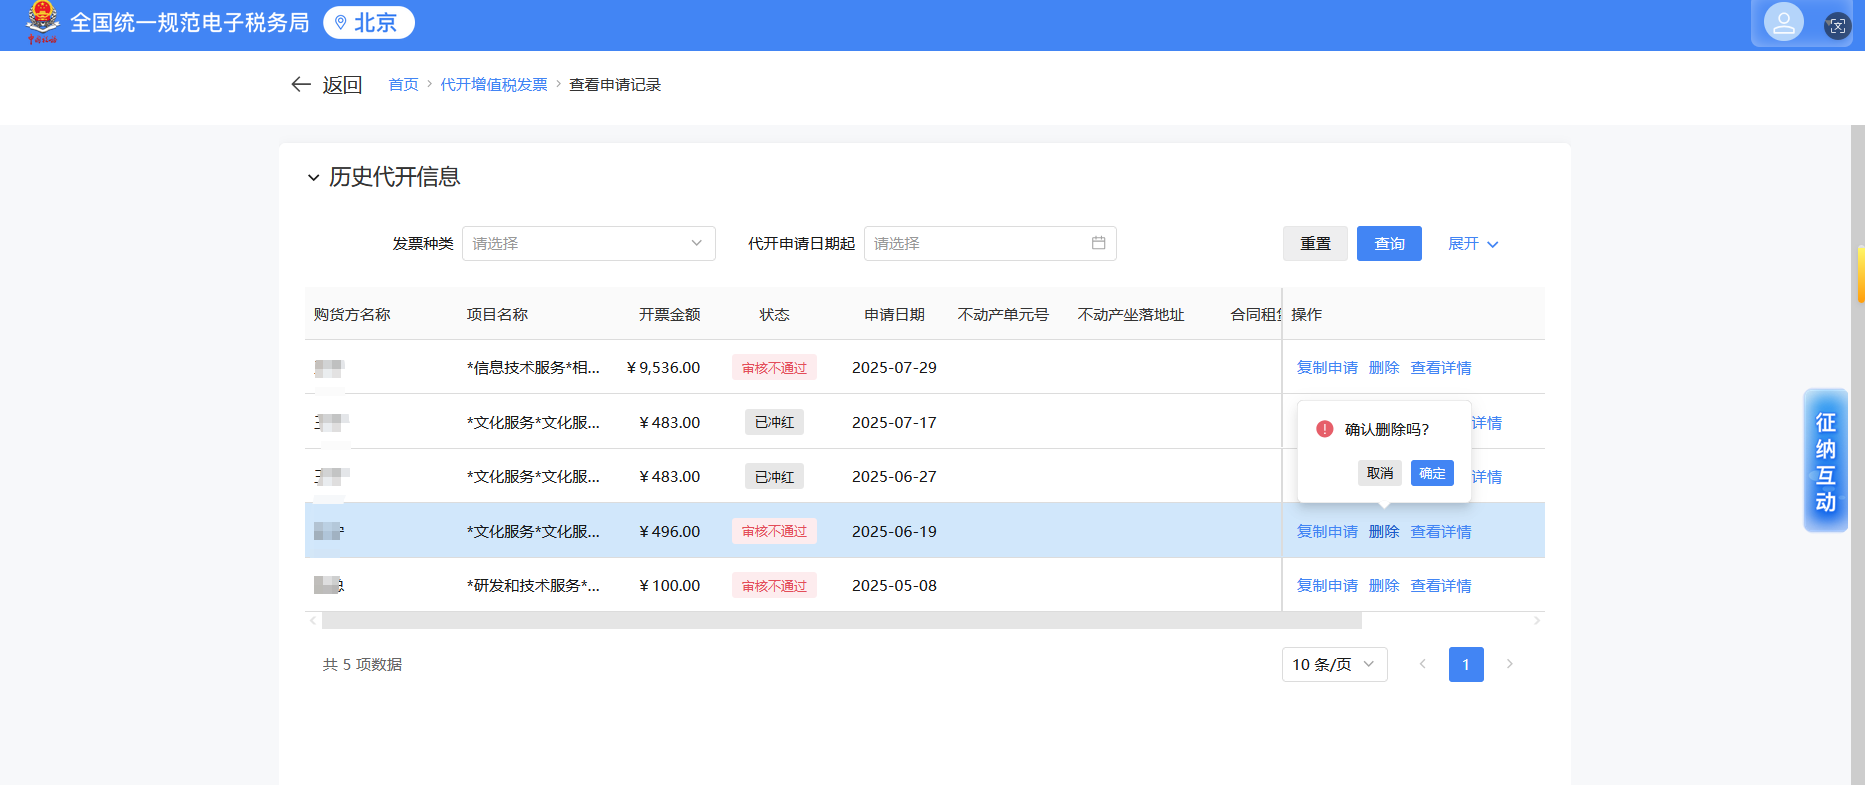The height and width of the screenshot is (785, 1865).
Task: Click the horizontal table scrollbar
Action: click(x=841, y=621)
